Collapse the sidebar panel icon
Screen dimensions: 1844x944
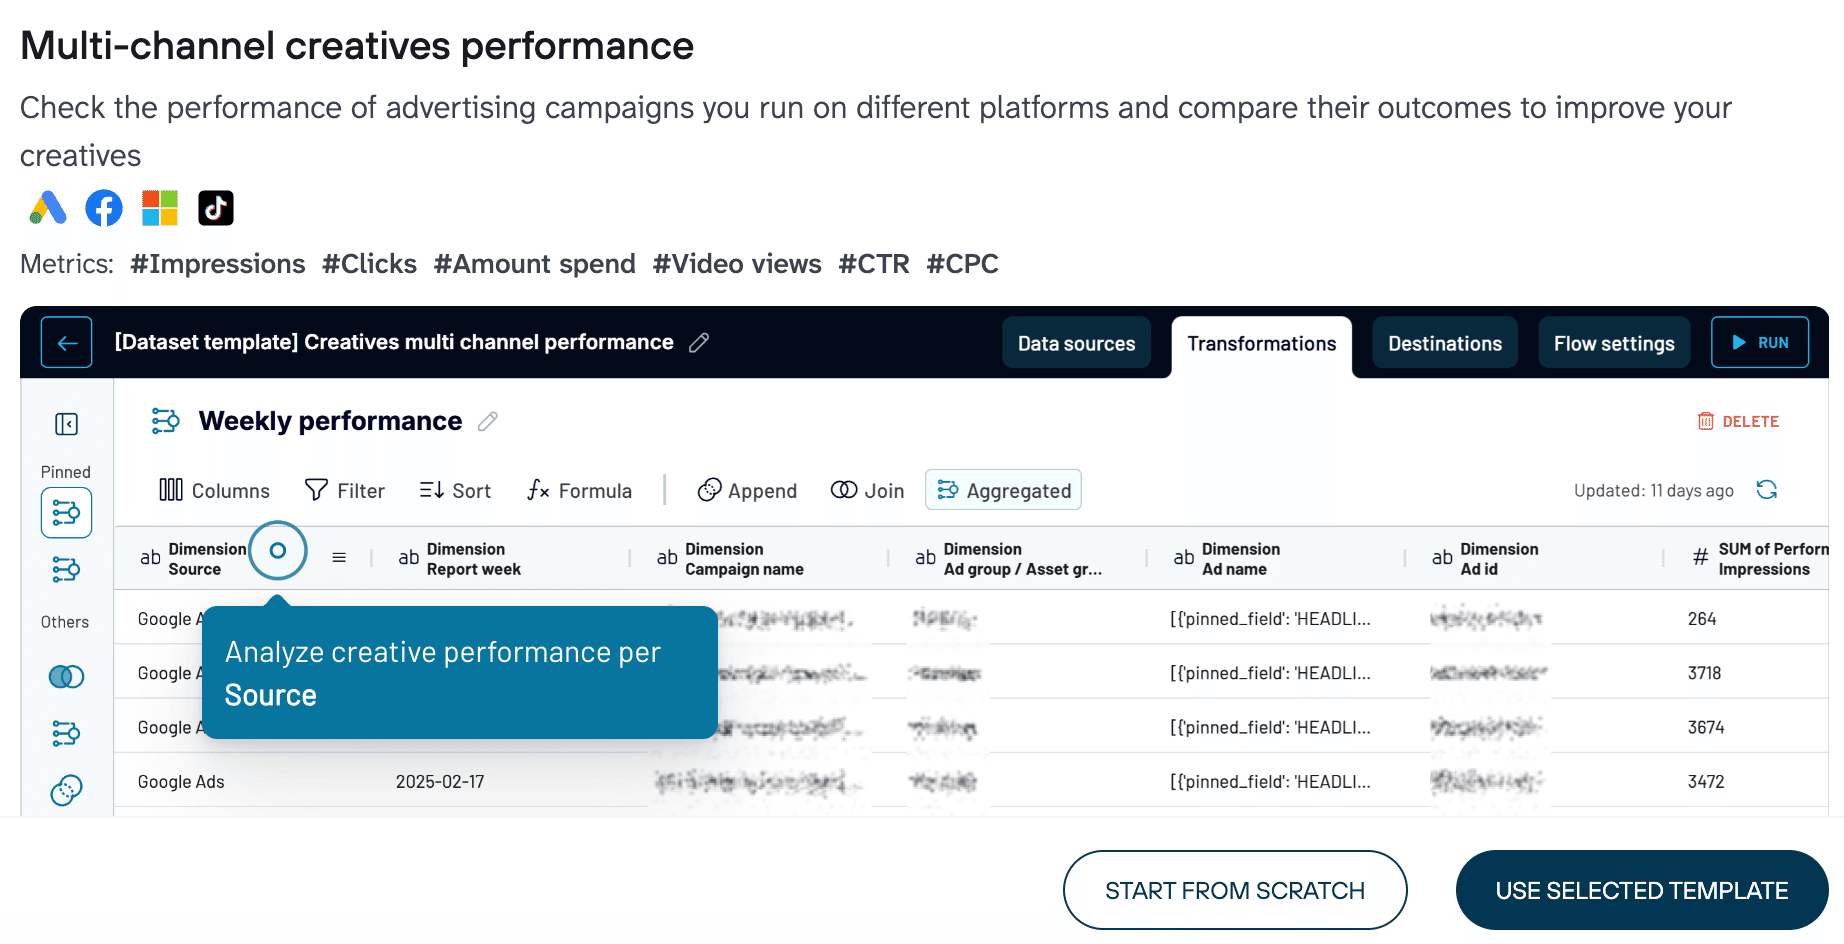[x=66, y=424]
